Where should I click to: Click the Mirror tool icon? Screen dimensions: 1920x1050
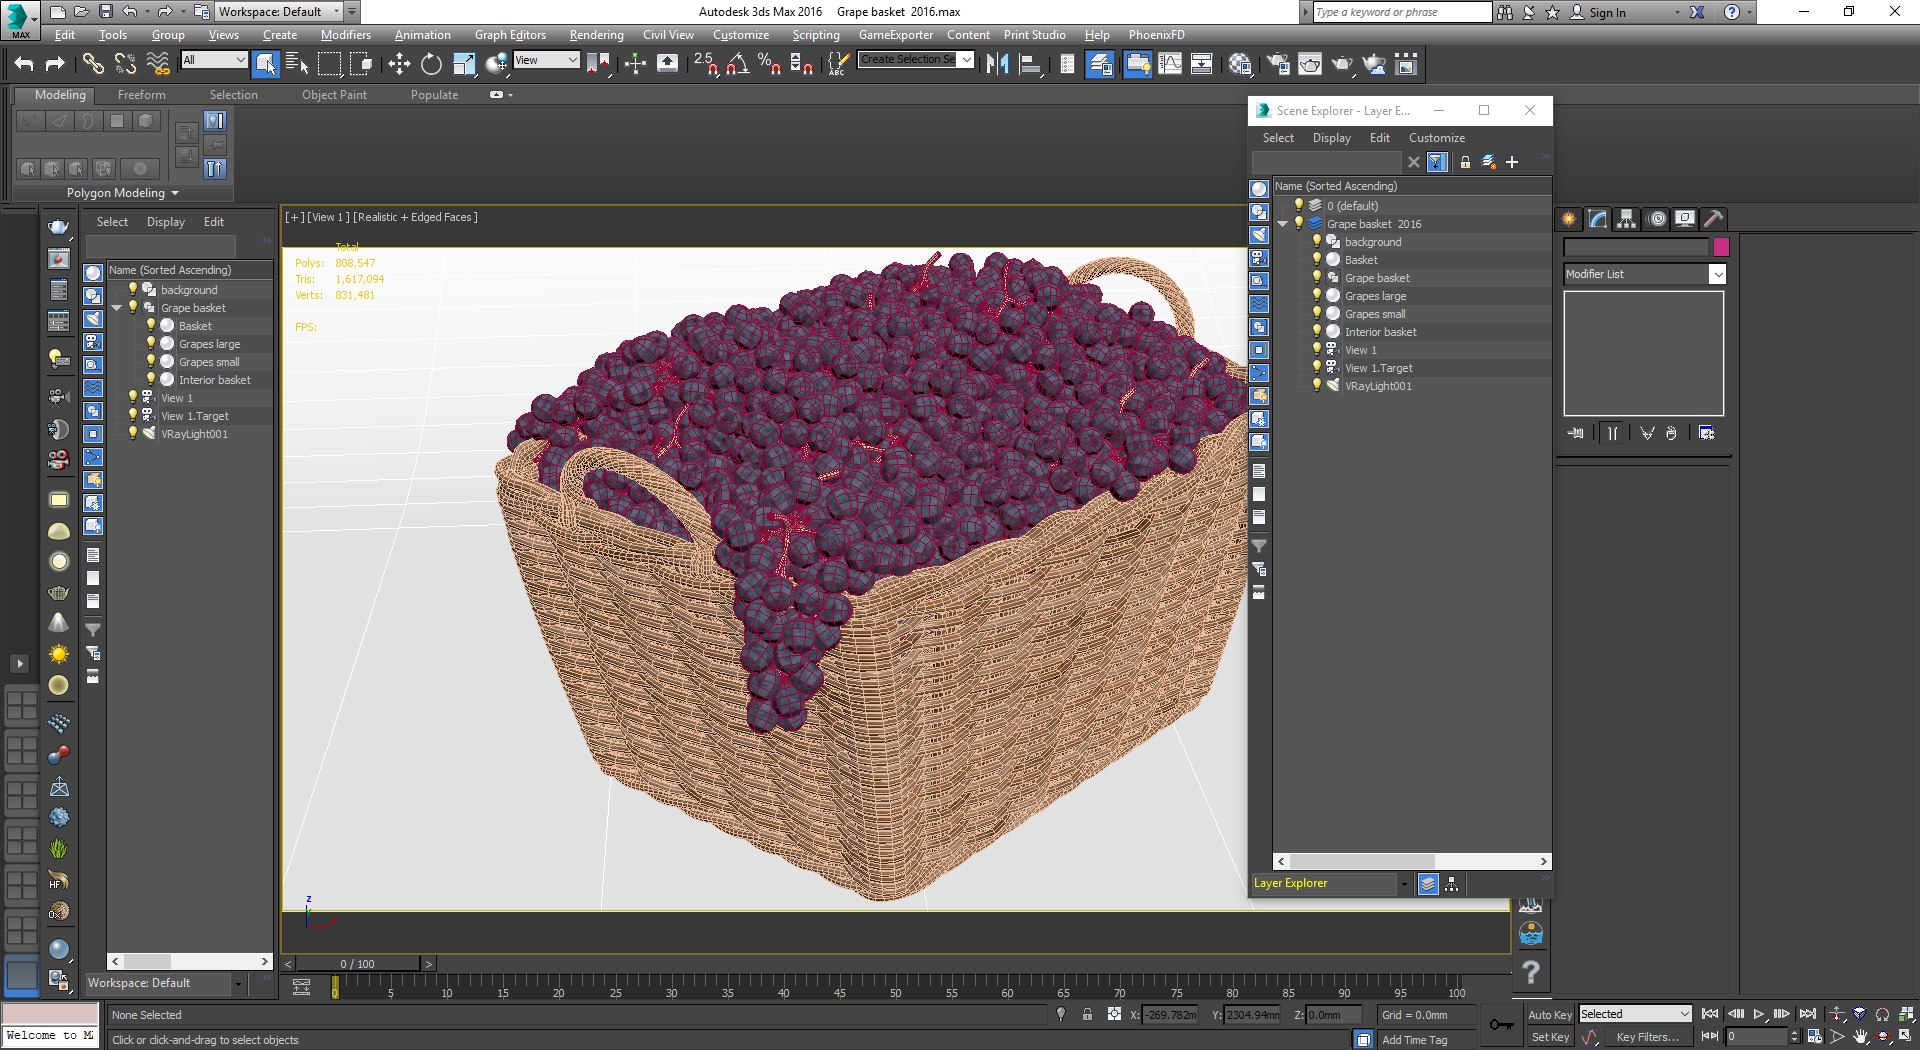tap(997, 64)
